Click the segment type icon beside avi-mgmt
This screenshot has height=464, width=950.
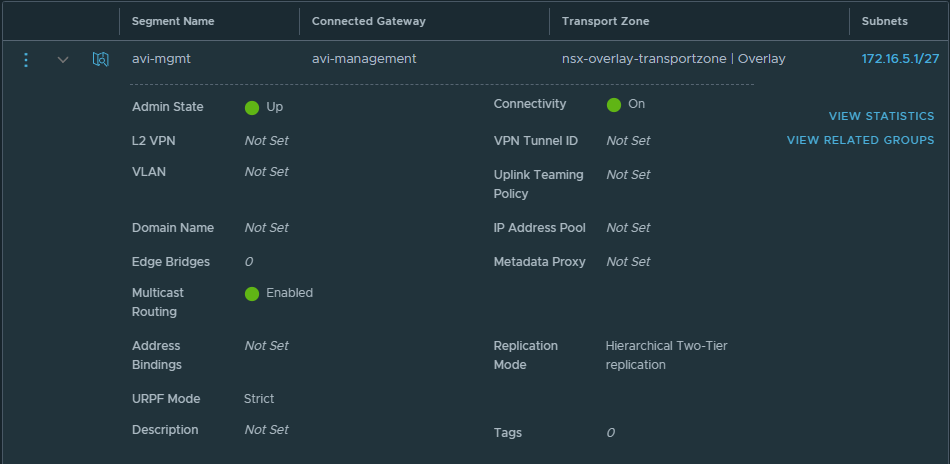100,60
